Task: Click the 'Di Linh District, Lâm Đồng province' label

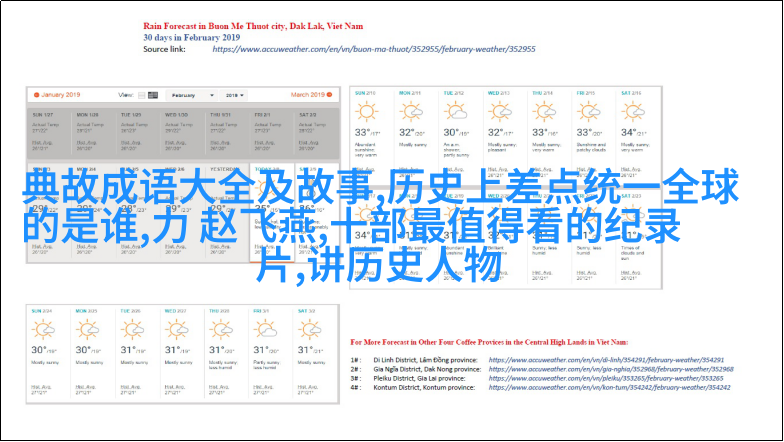Action: click(425, 360)
